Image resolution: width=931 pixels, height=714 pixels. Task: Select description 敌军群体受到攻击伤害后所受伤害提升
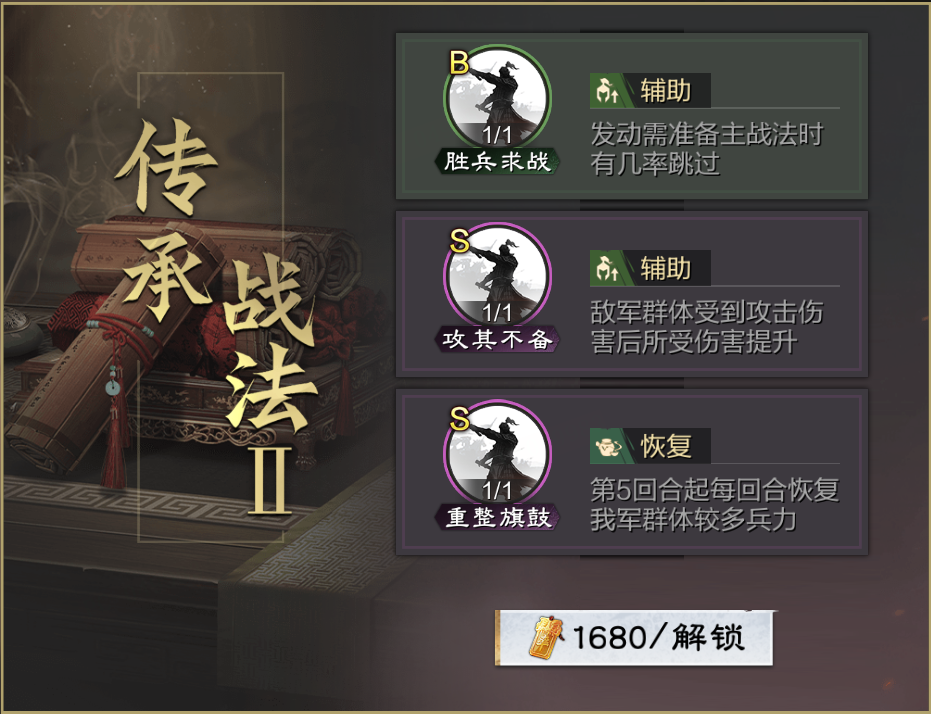(x=707, y=326)
